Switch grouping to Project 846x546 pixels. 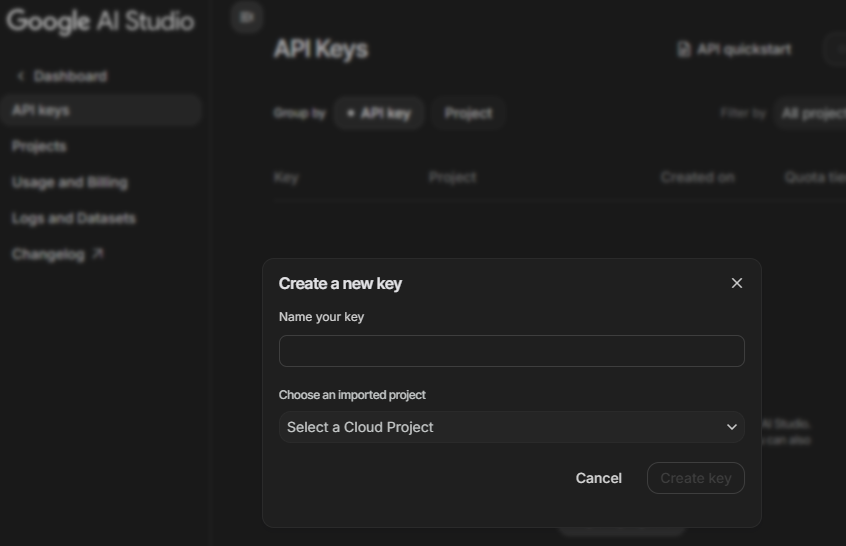tap(468, 114)
